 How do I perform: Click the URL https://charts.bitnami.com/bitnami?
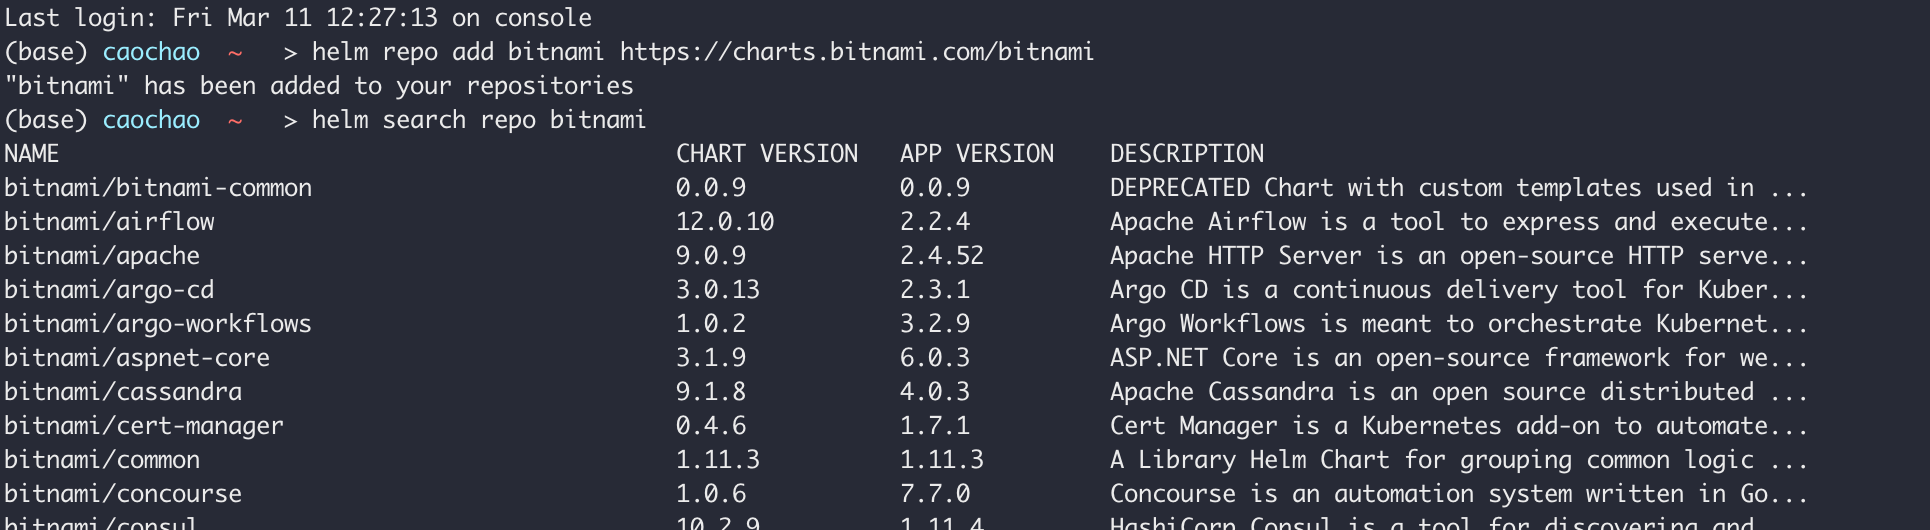[857, 52]
